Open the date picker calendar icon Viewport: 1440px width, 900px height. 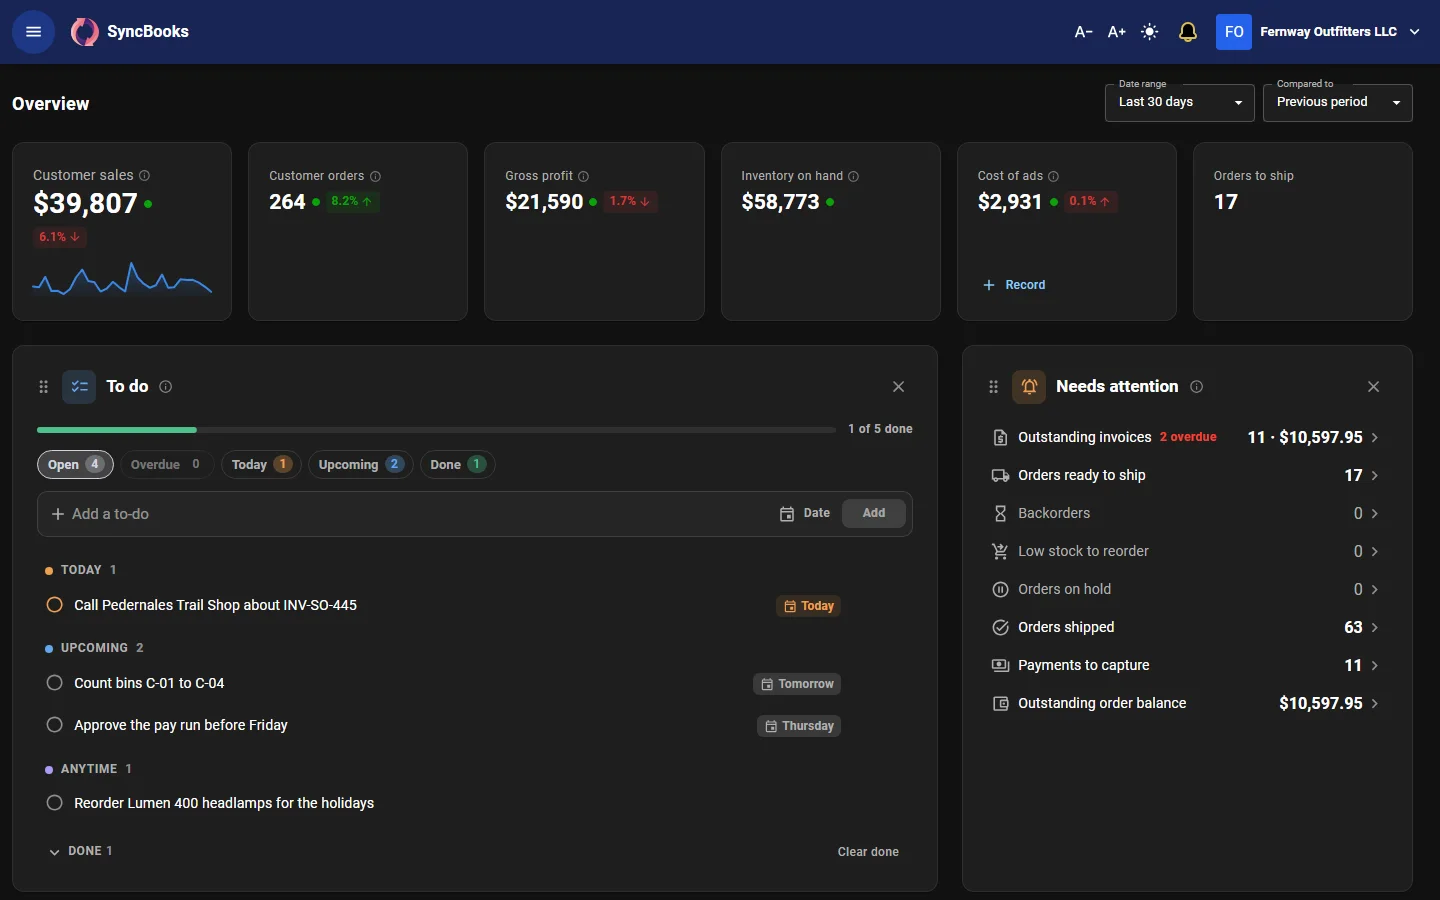787,514
